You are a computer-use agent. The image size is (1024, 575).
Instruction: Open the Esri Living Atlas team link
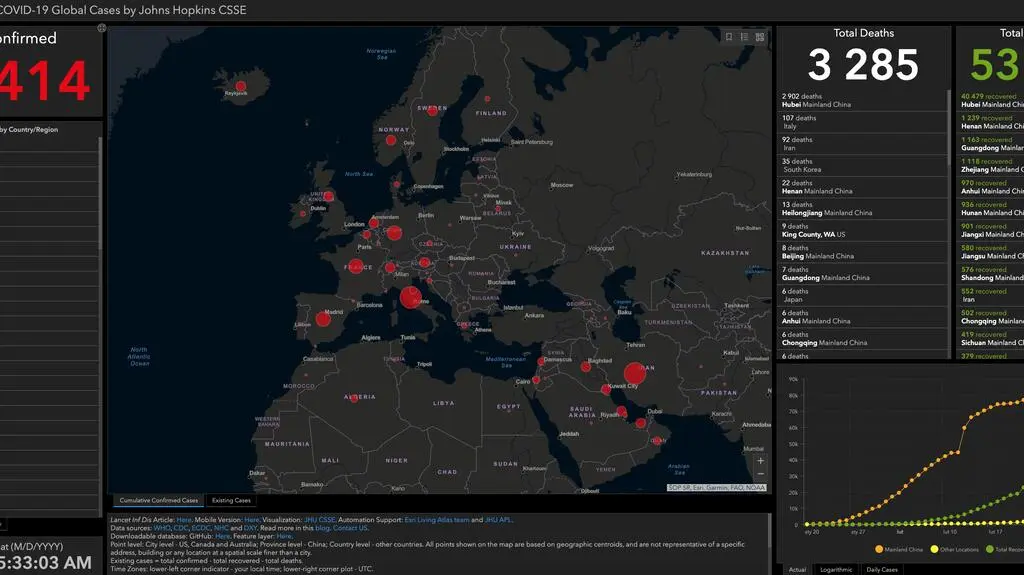point(437,520)
